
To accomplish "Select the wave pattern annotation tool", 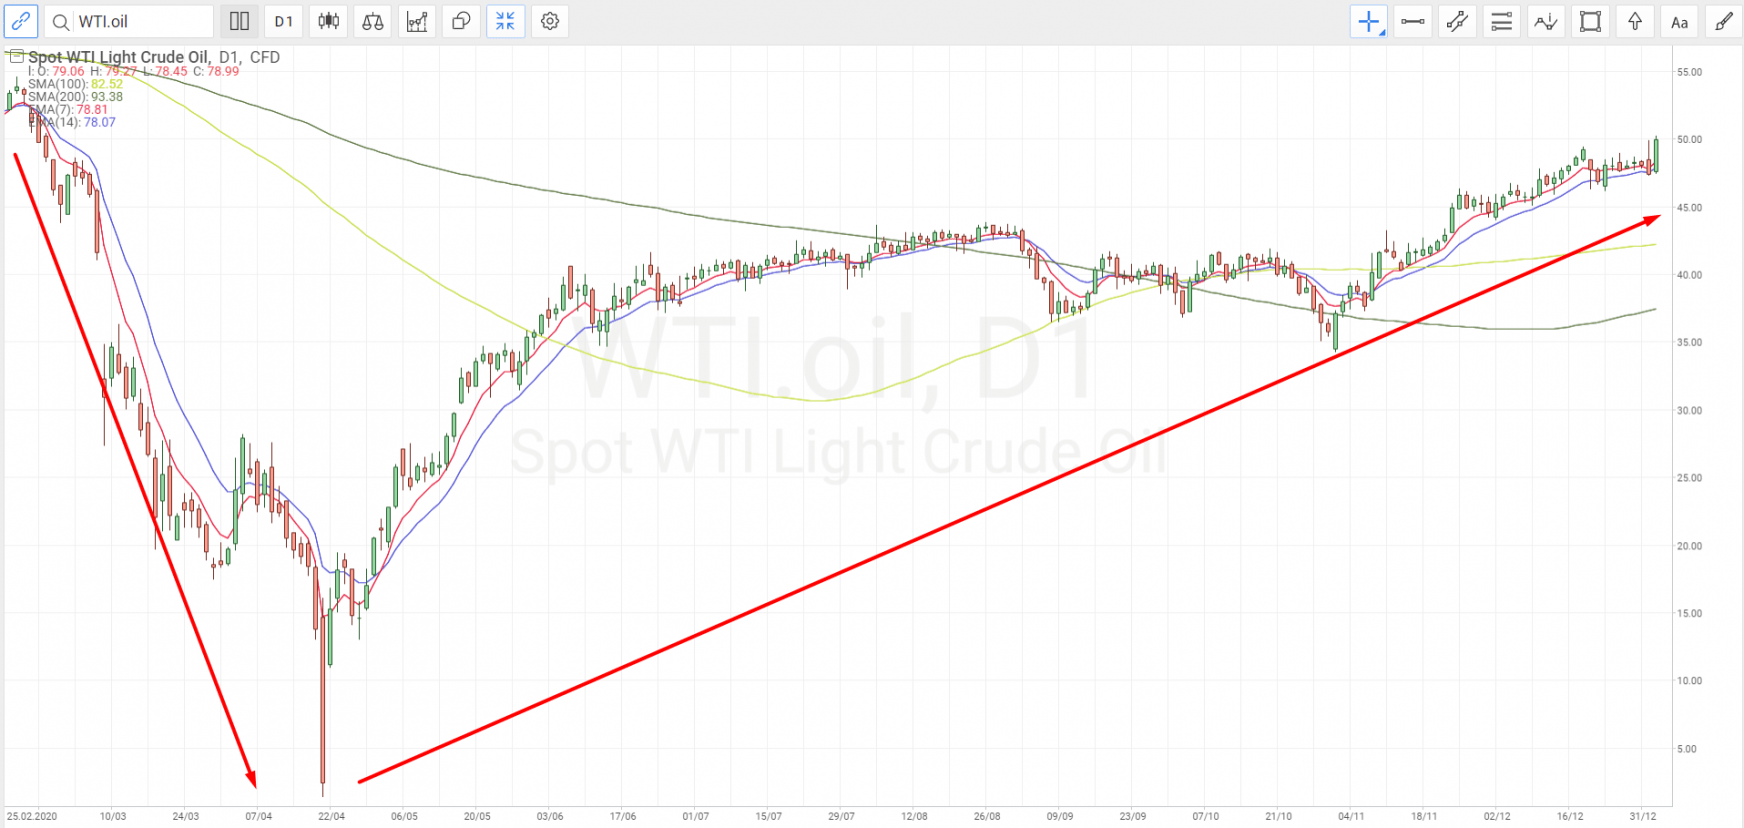I will 1546,21.
